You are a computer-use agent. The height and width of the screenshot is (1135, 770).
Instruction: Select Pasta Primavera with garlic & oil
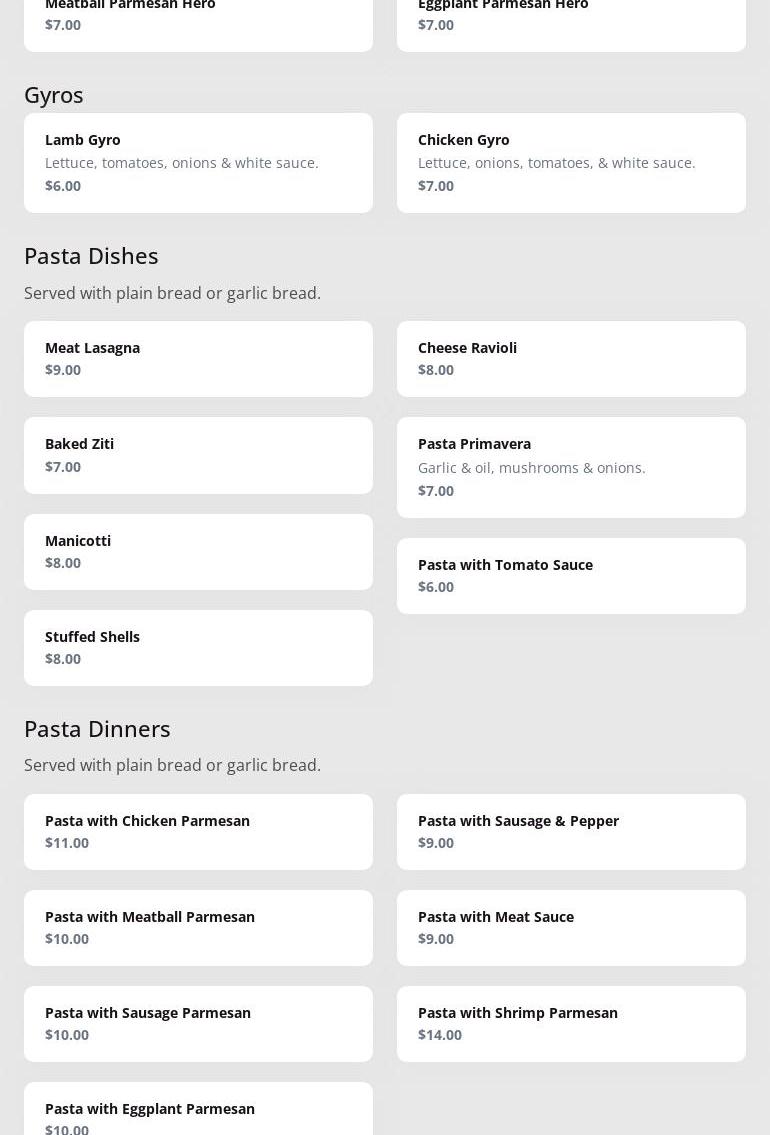coord(571,467)
